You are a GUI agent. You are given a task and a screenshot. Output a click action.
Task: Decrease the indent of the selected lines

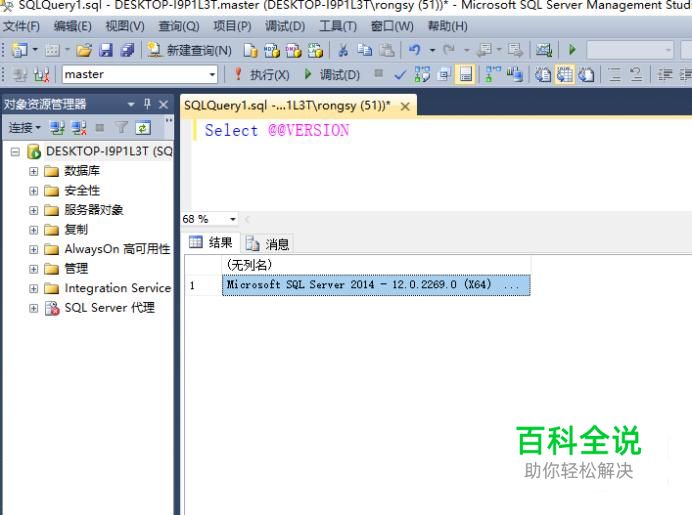click(664, 75)
